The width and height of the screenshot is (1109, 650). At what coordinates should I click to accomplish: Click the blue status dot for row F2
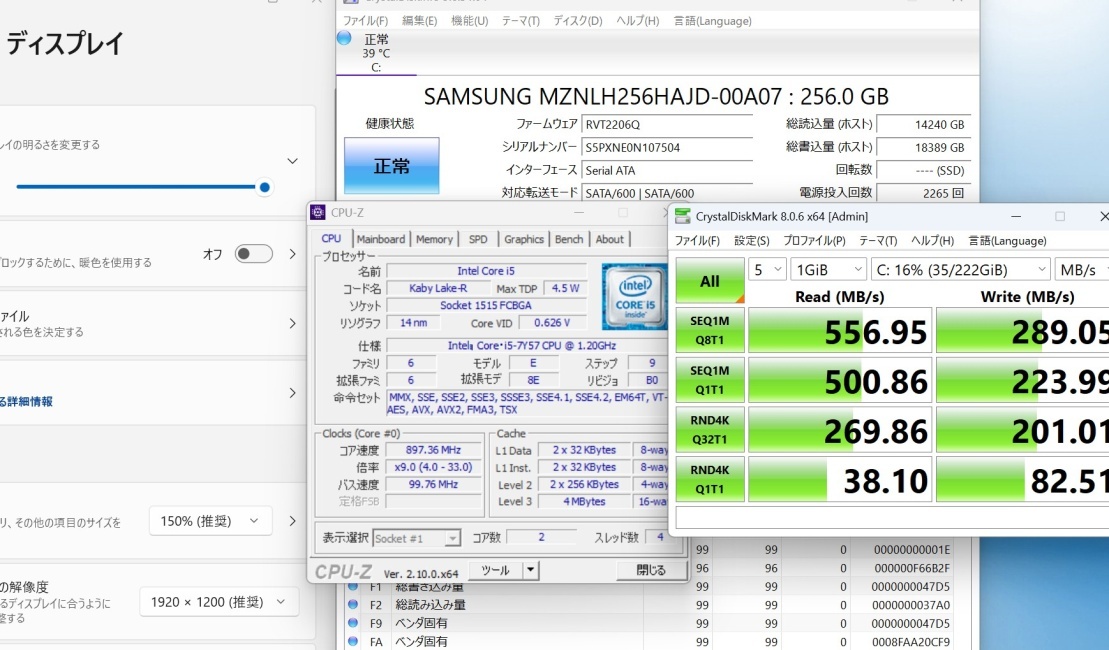point(353,605)
